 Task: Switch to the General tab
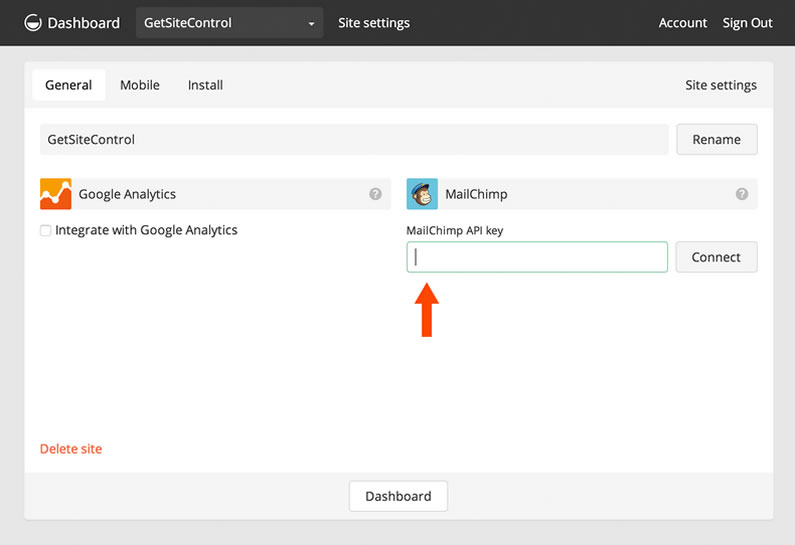(68, 85)
